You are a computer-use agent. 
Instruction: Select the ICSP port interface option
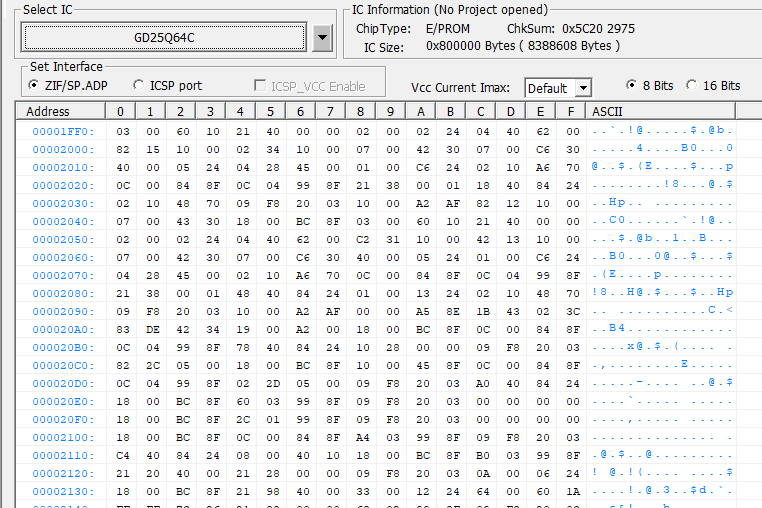tap(139, 86)
